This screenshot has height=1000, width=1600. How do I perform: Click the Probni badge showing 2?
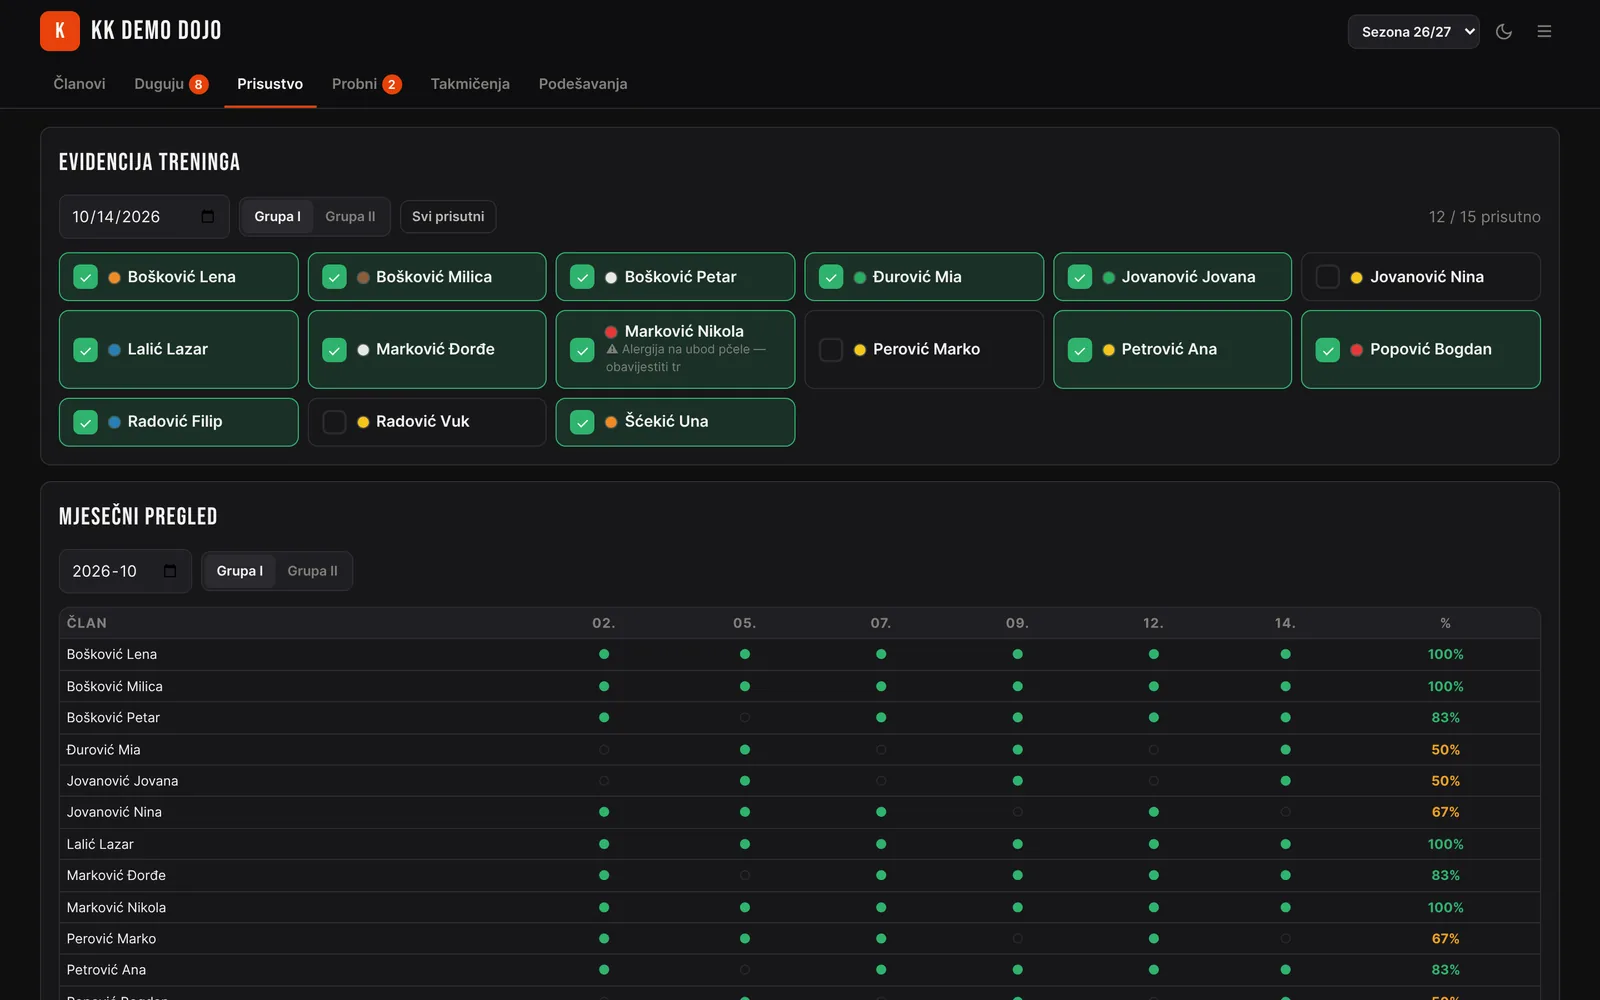click(392, 84)
